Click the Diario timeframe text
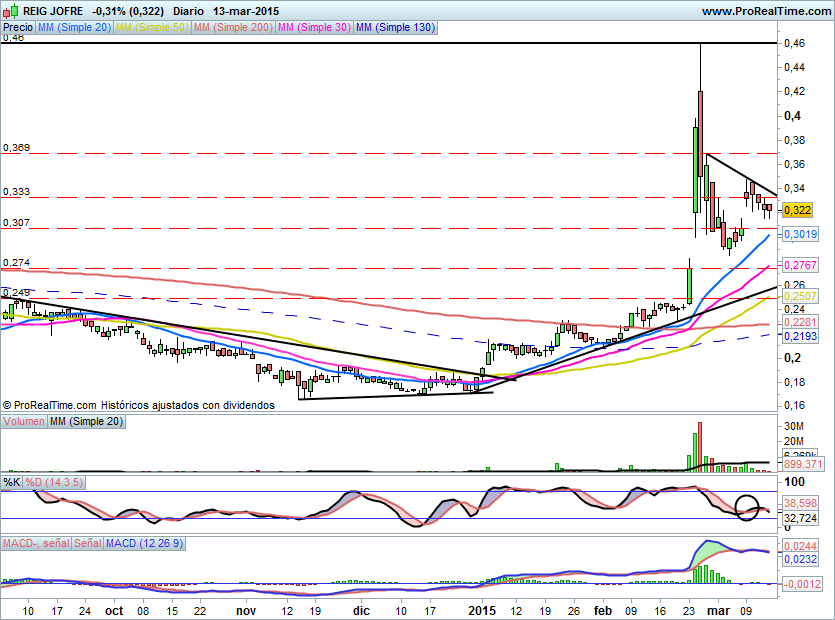Viewport: 835px width, 620px height. [189, 11]
